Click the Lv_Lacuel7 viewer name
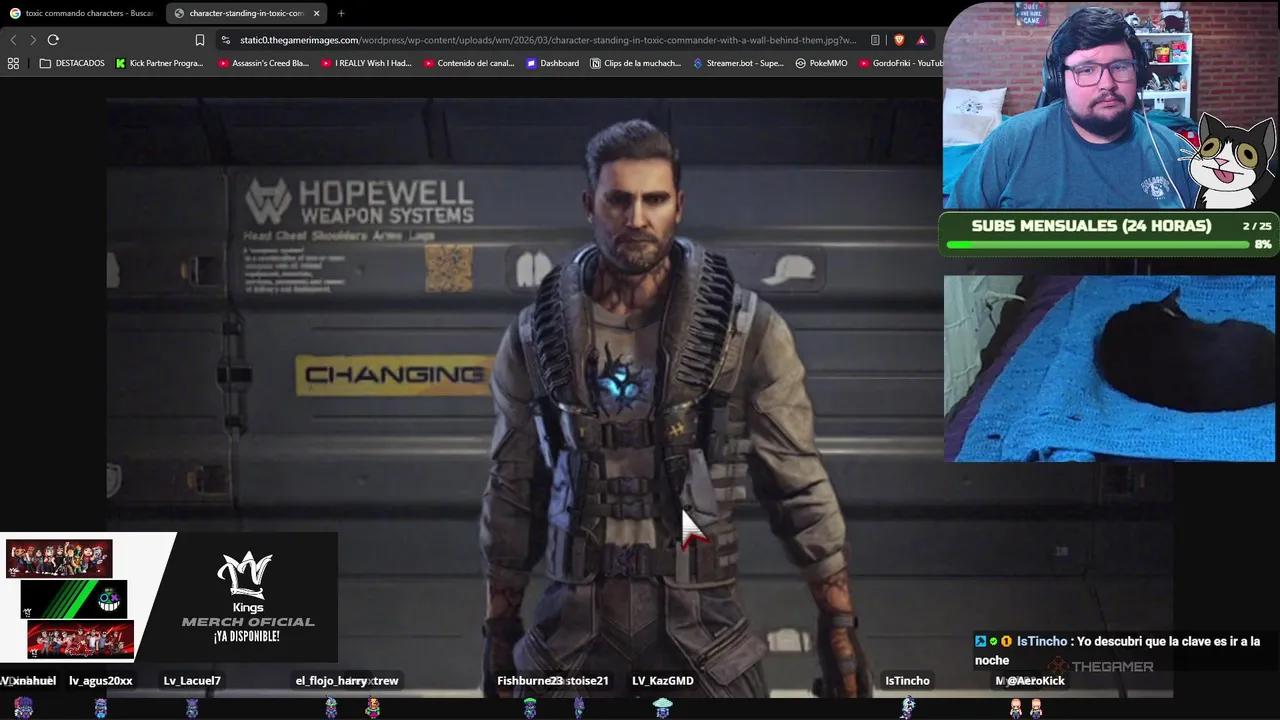The image size is (1280, 720). pyautogui.click(x=192, y=681)
